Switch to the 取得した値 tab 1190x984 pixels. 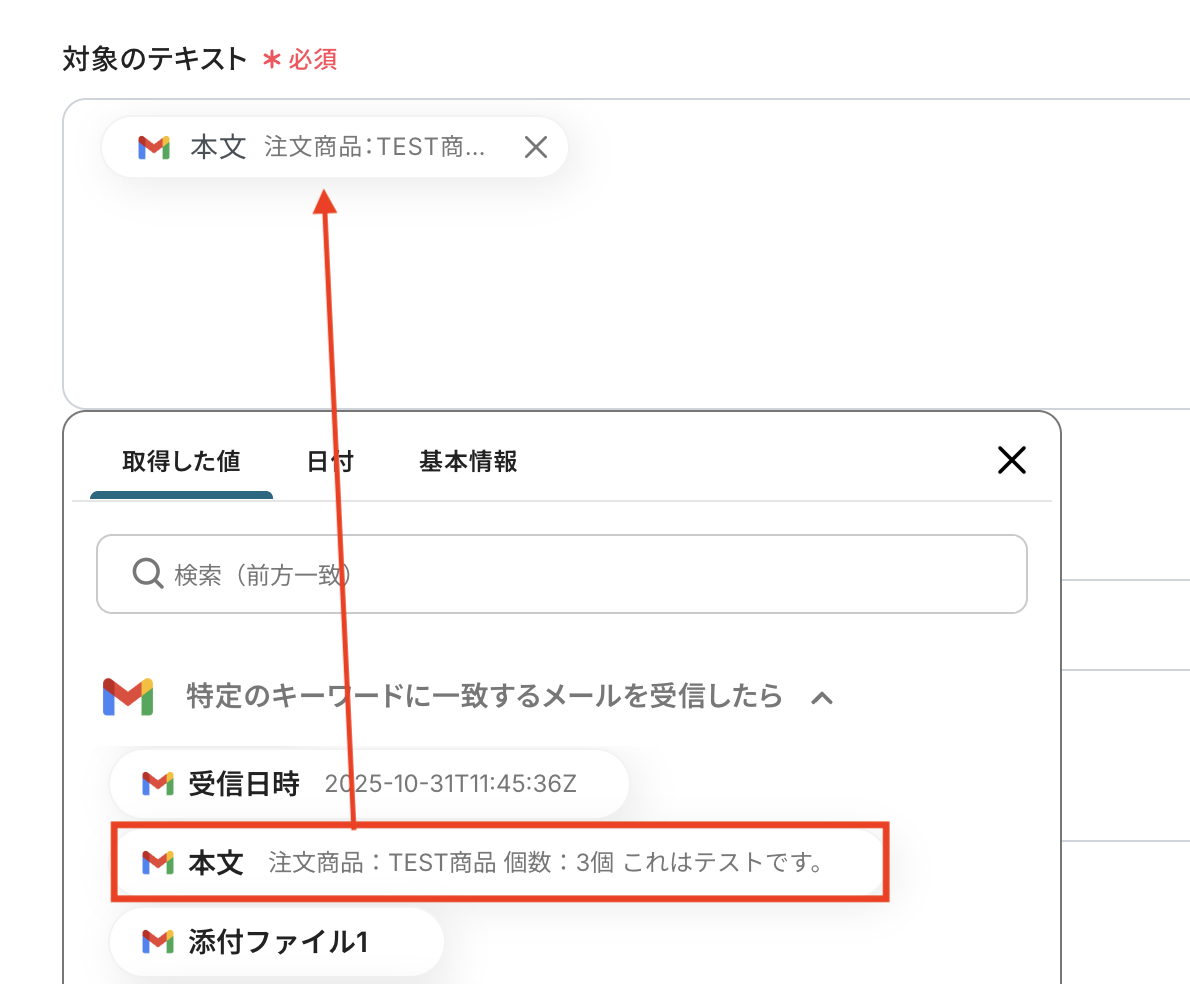181,462
